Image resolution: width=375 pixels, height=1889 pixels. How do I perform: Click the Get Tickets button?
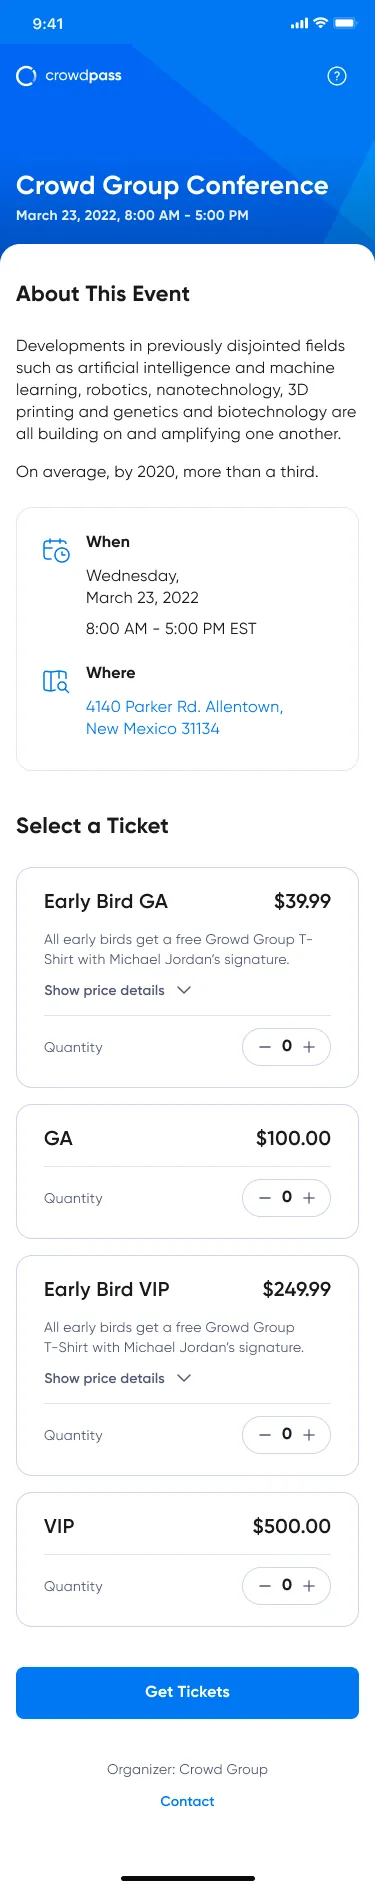[x=187, y=1692]
